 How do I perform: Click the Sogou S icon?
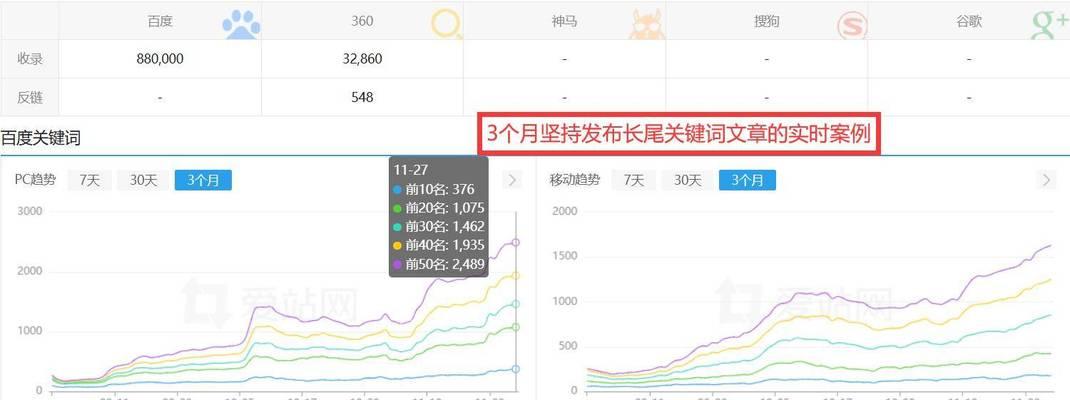click(851, 27)
